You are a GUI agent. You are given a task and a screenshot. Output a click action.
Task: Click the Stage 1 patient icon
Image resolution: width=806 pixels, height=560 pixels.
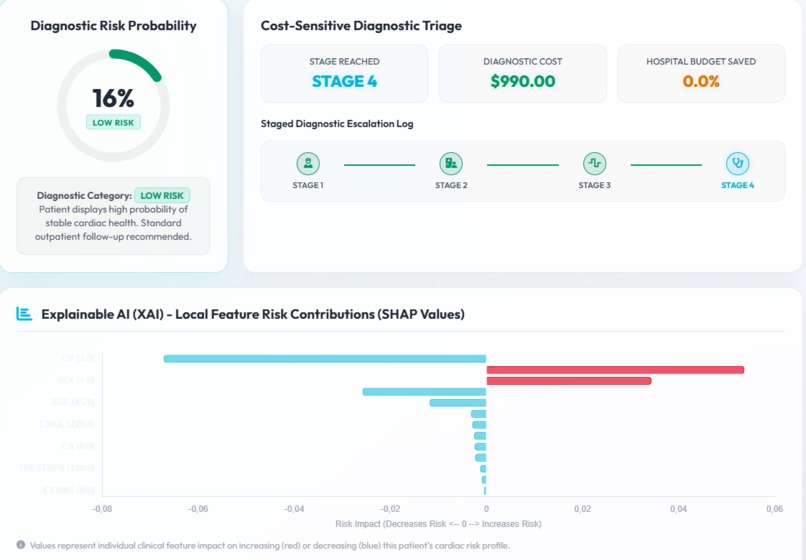pyautogui.click(x=308, y=164)
